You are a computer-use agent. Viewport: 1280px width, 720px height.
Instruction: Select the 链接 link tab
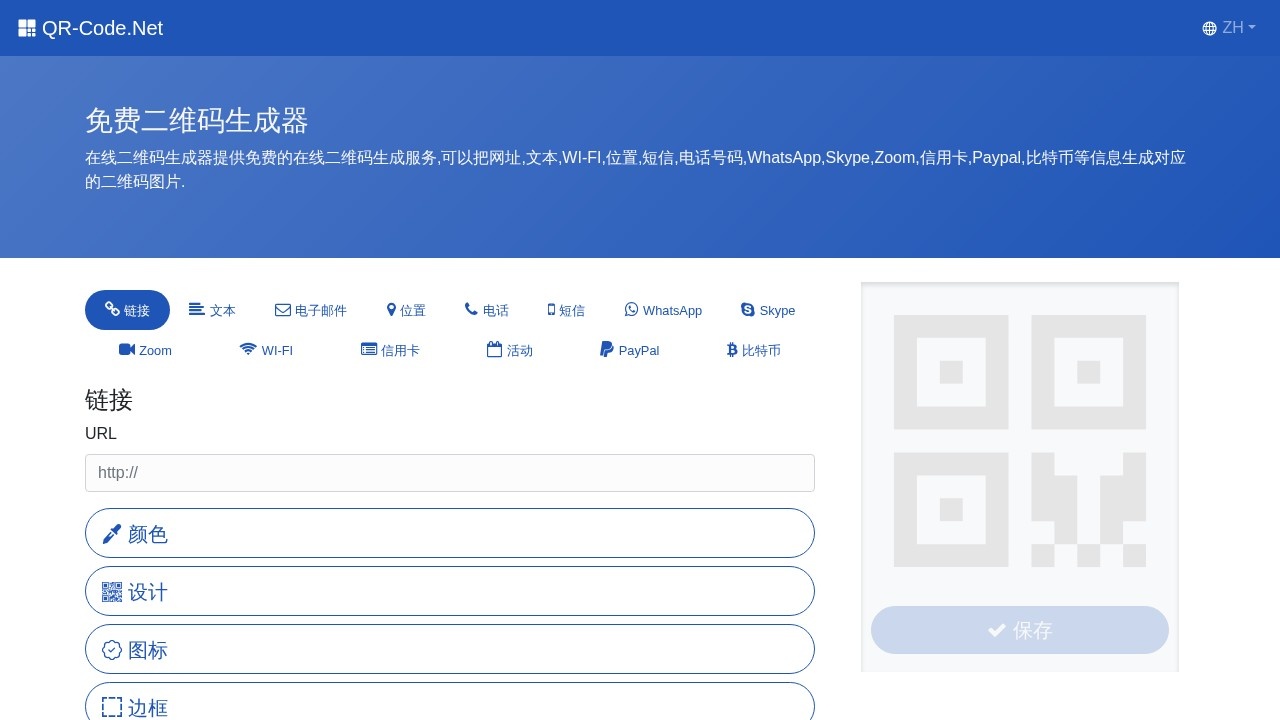(x=127, y=310)
